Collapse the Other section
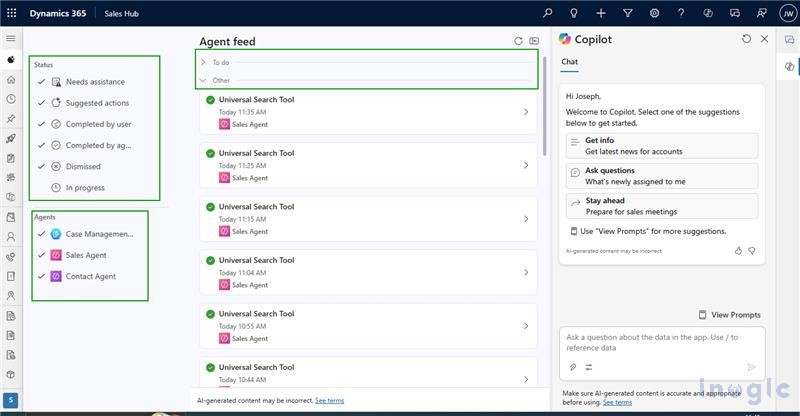This screenshot has height=416, width=800. pos(203,80)
